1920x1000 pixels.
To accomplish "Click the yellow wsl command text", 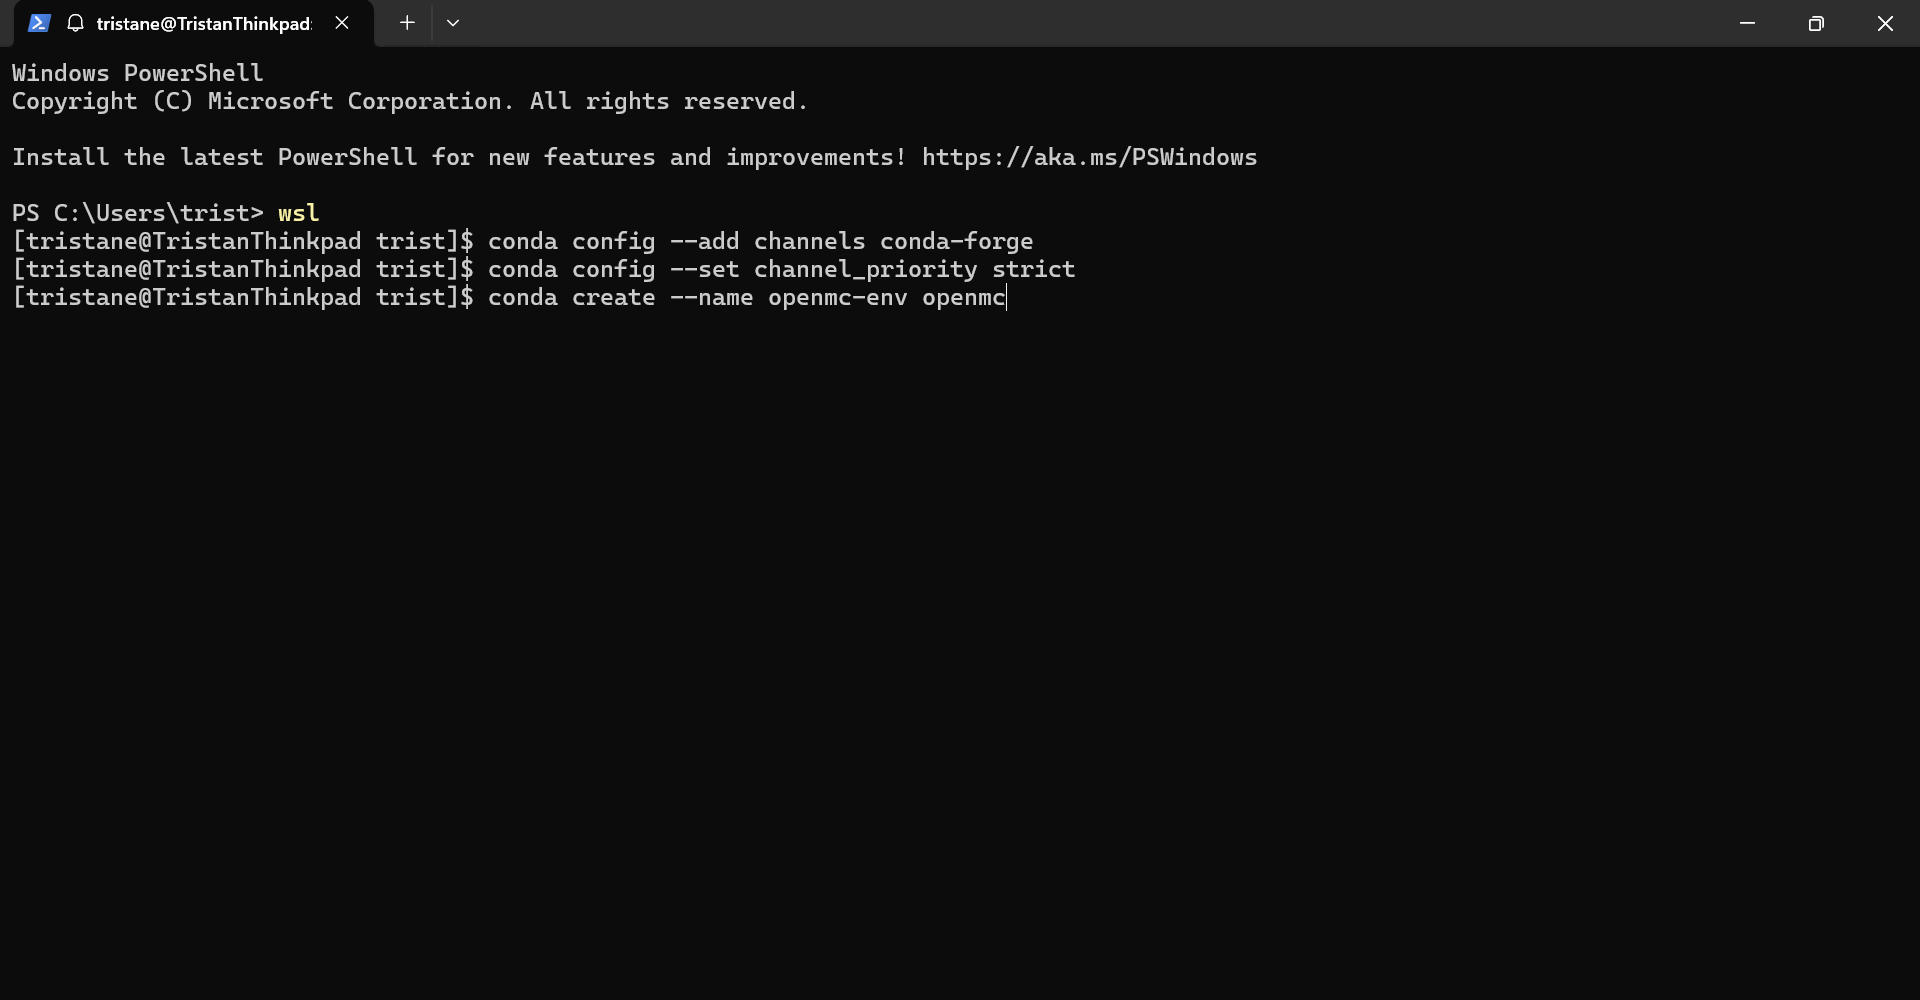I will (298, 213).
